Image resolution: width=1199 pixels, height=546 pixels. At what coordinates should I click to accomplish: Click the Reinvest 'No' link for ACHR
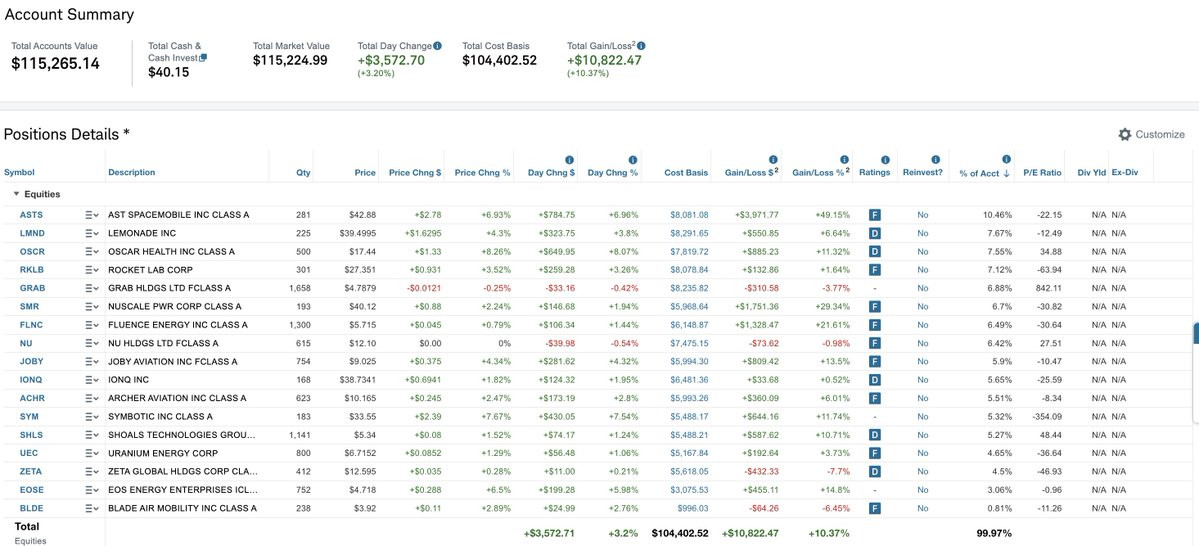click(x=923, y=398)
